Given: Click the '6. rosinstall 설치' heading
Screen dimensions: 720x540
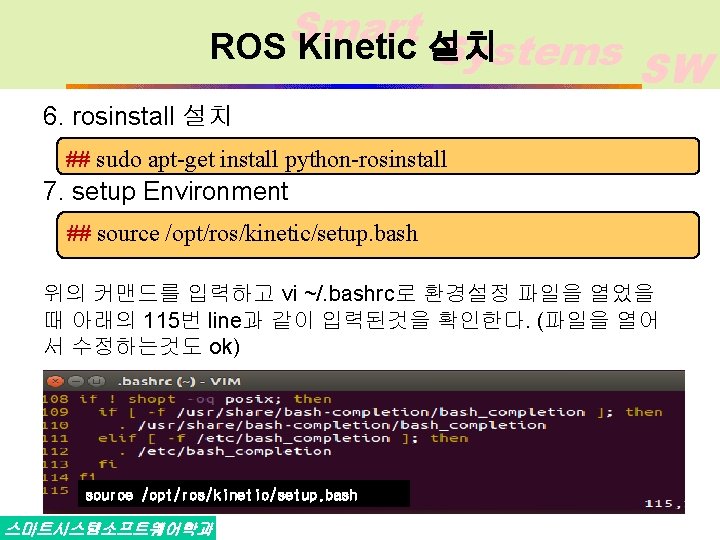Looking at the screenshot, I should 137,116.
